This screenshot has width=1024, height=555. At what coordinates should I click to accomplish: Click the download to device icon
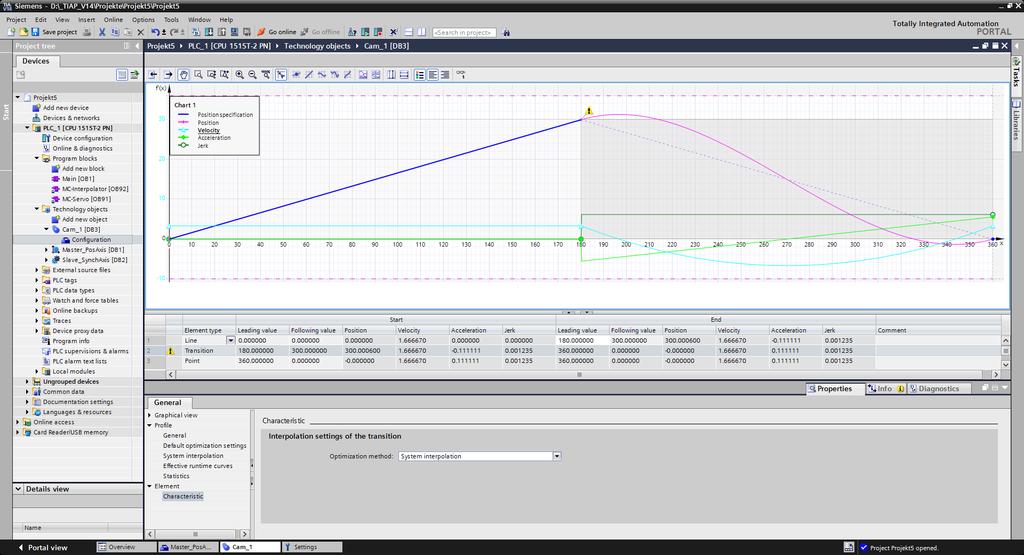209,32
